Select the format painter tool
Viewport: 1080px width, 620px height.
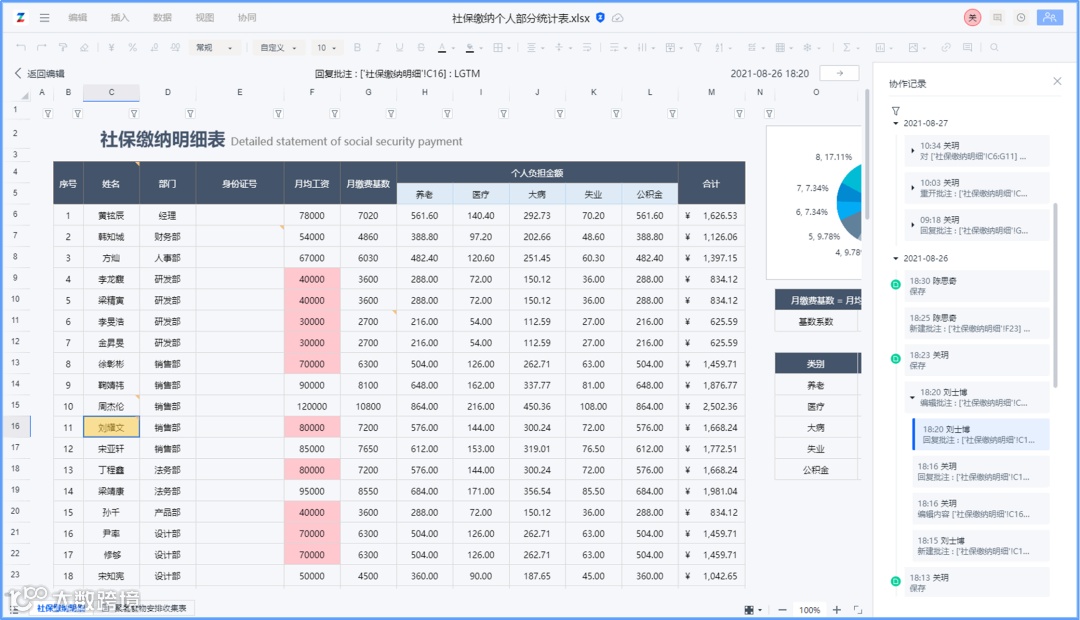(63, 48)
